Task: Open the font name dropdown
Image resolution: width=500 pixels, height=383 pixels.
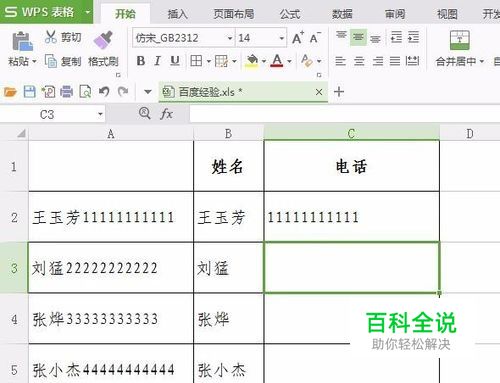Action: click(x=230, y=38)
